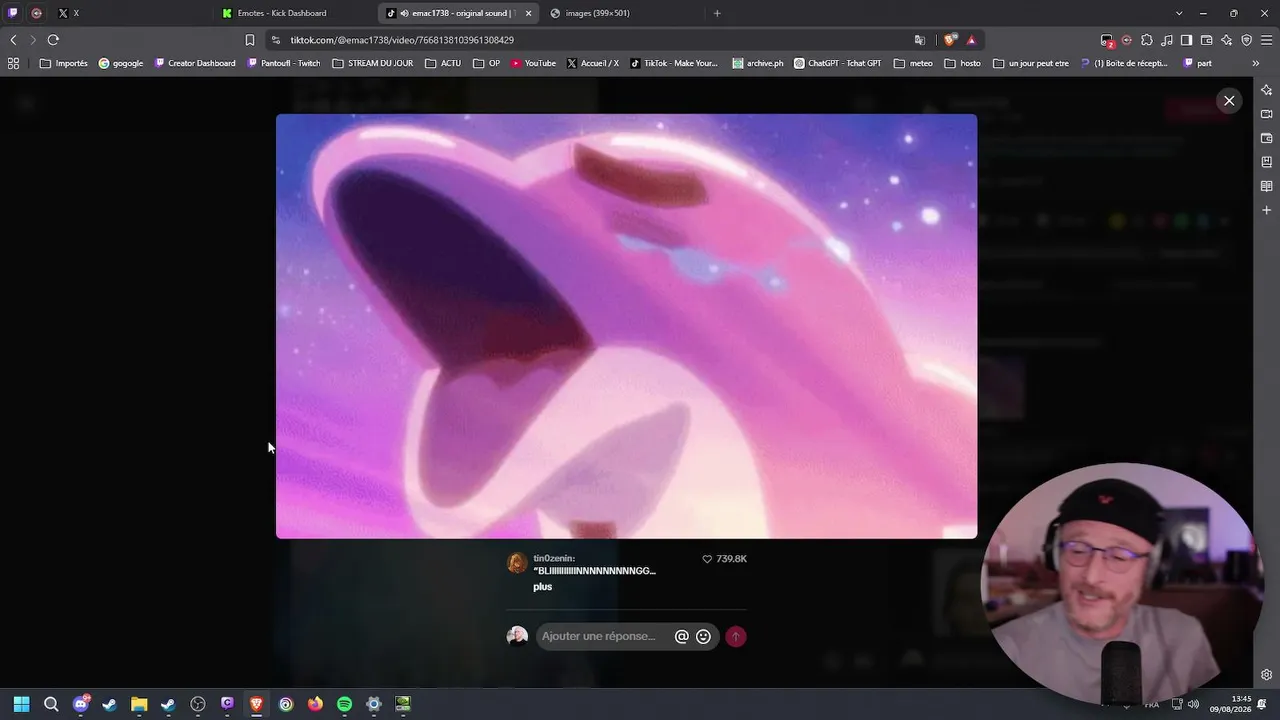
Task: Open the page translate icon in address bar
Action: tap(920, 40)
